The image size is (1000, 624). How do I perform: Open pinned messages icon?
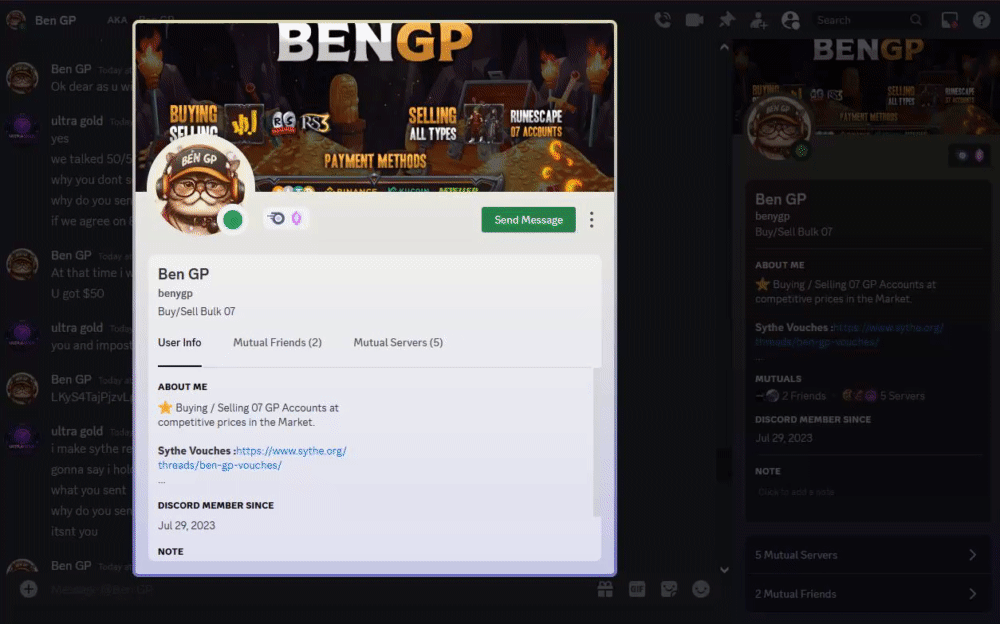(x=726, y=20)
